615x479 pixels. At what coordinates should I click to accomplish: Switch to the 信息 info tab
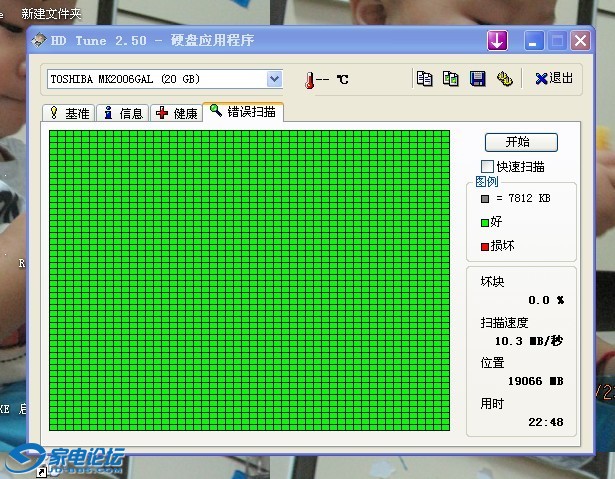123,113
